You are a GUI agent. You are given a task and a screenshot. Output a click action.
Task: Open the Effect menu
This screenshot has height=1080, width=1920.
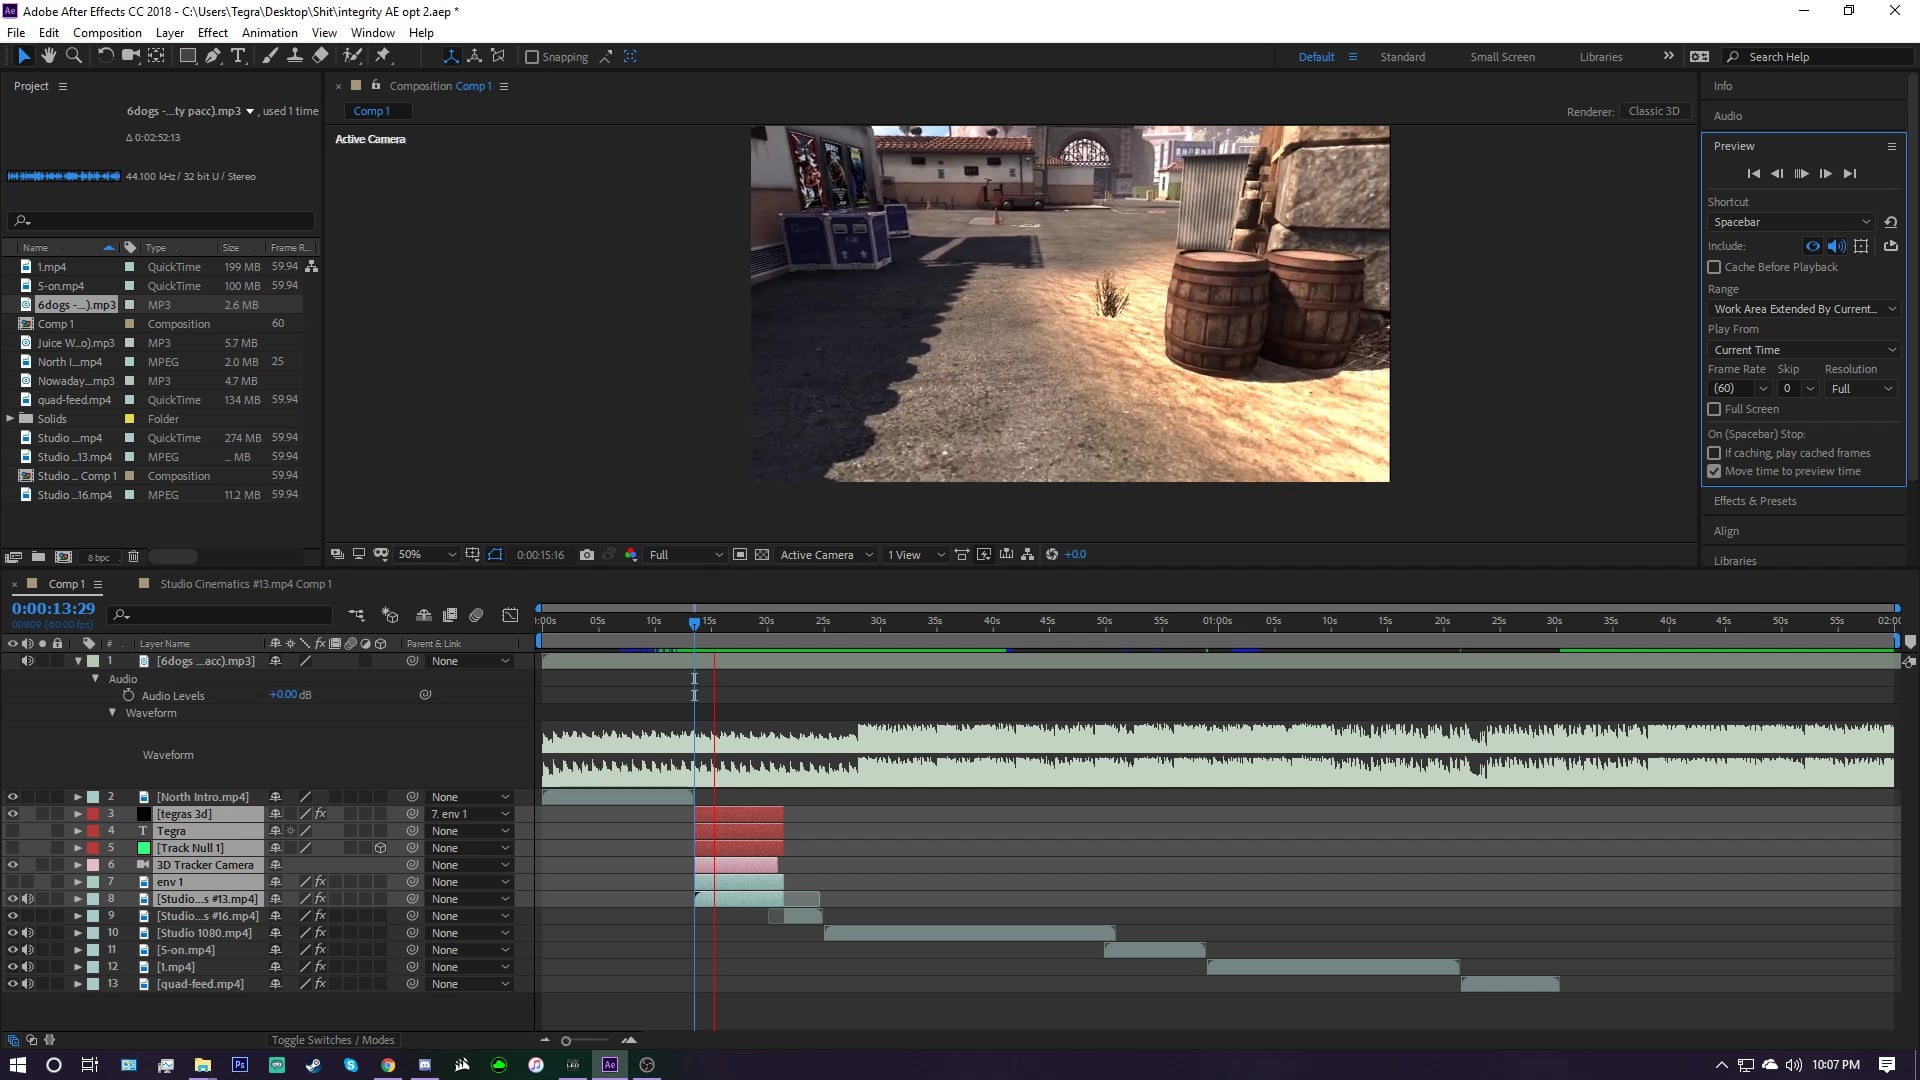click(x=213, y=33)
